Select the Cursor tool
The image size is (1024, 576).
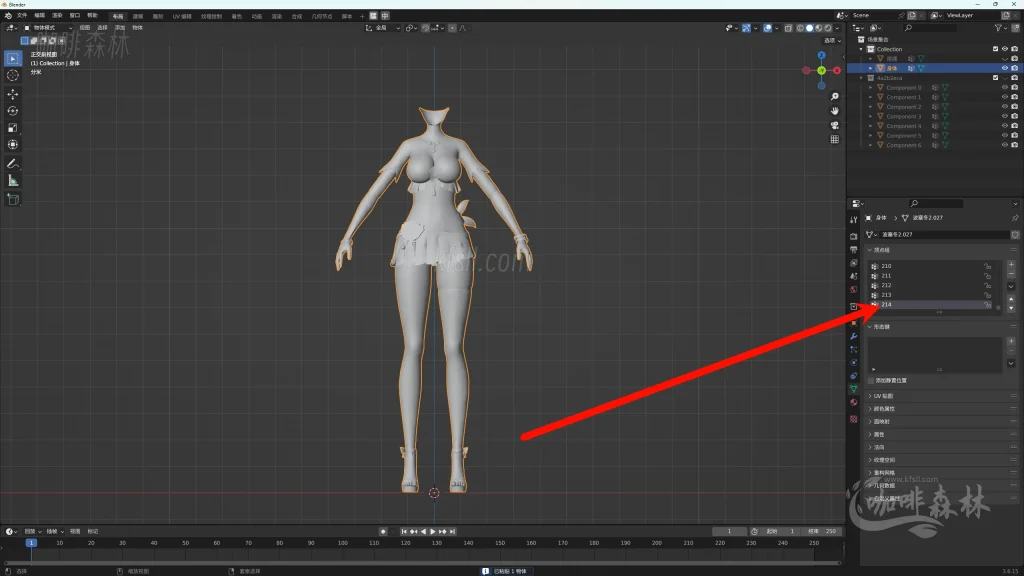pos(12,76)
